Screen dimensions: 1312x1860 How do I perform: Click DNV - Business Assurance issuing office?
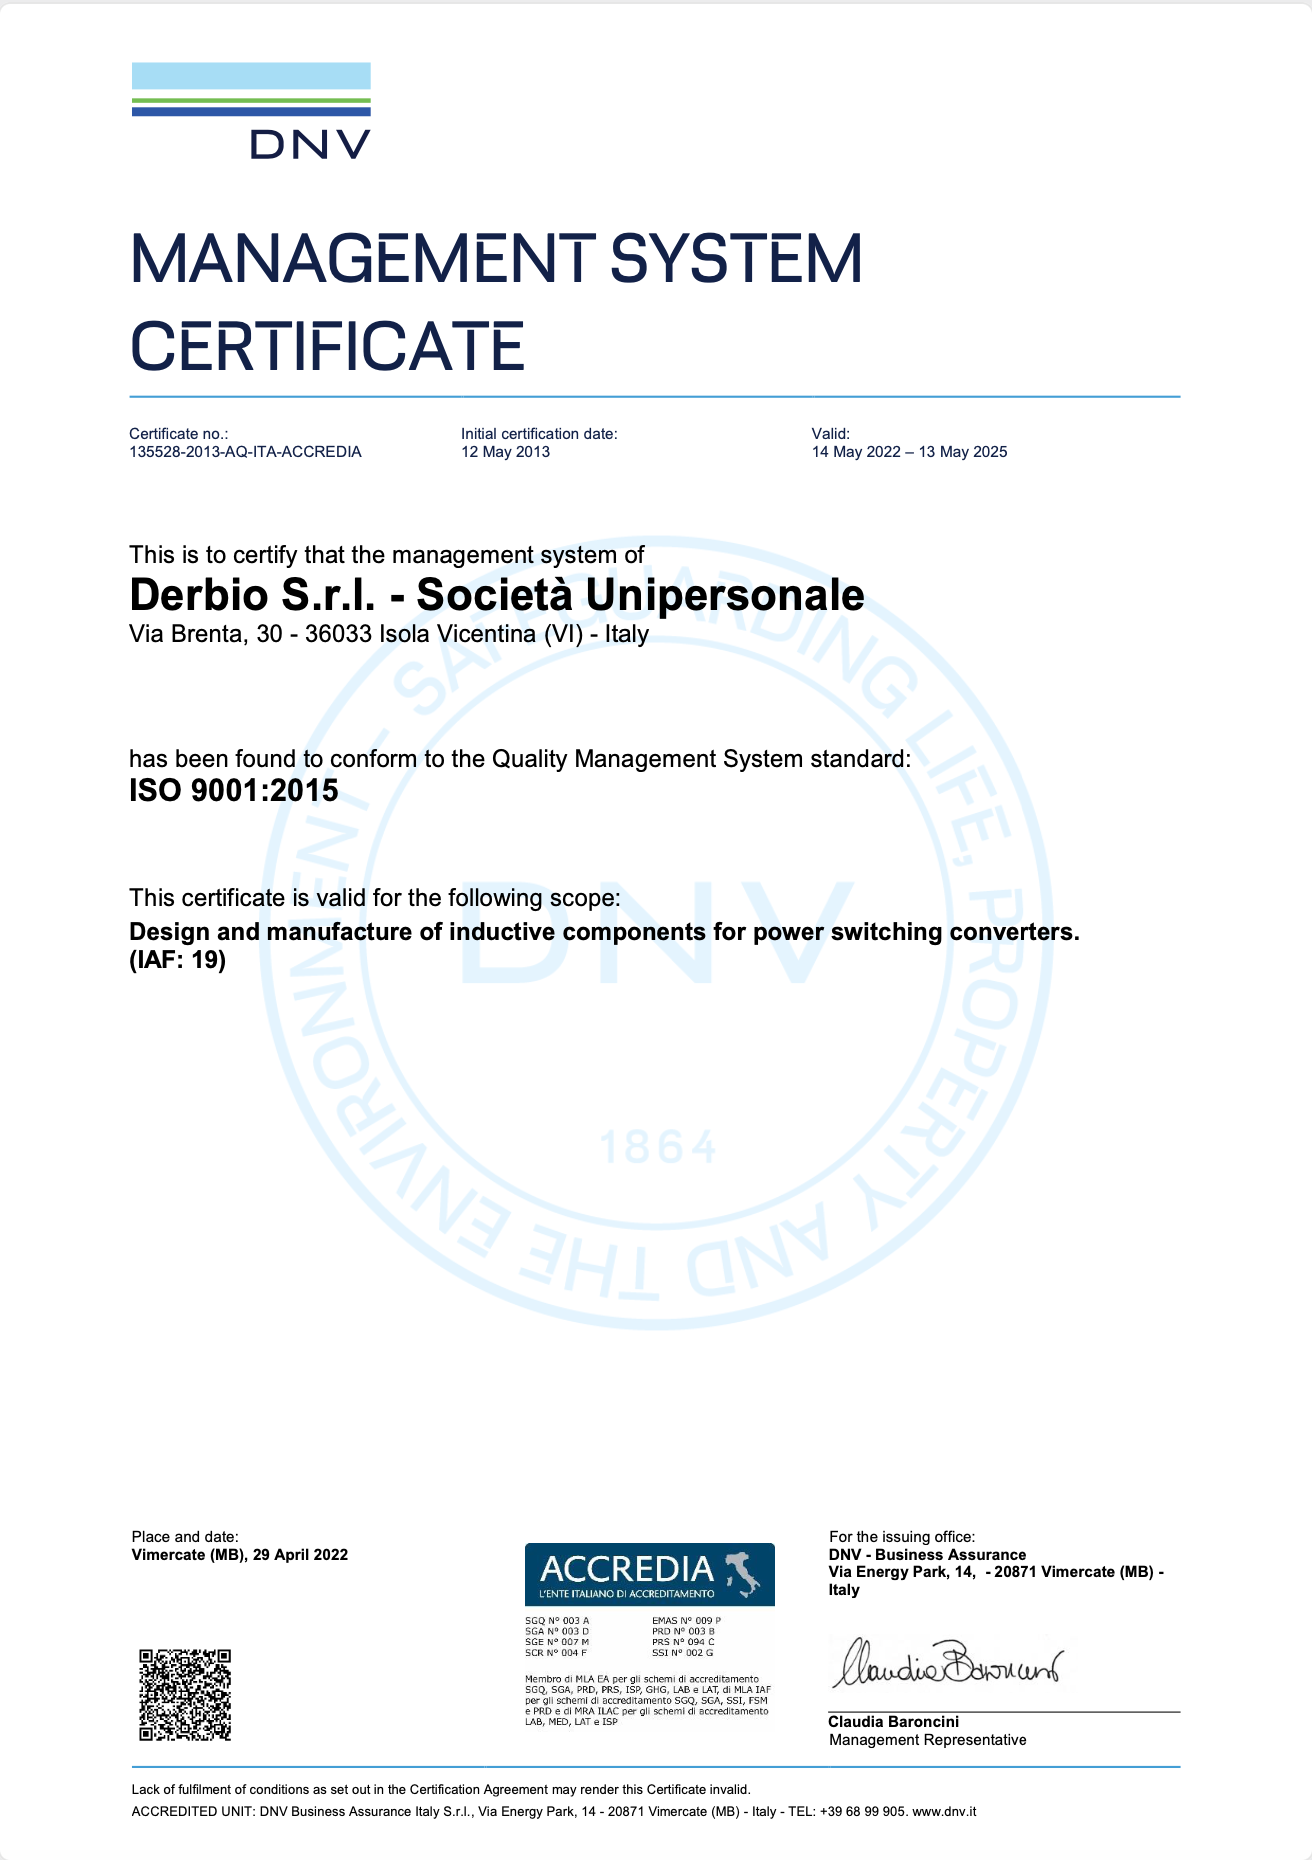click(x=927, y=1555)
